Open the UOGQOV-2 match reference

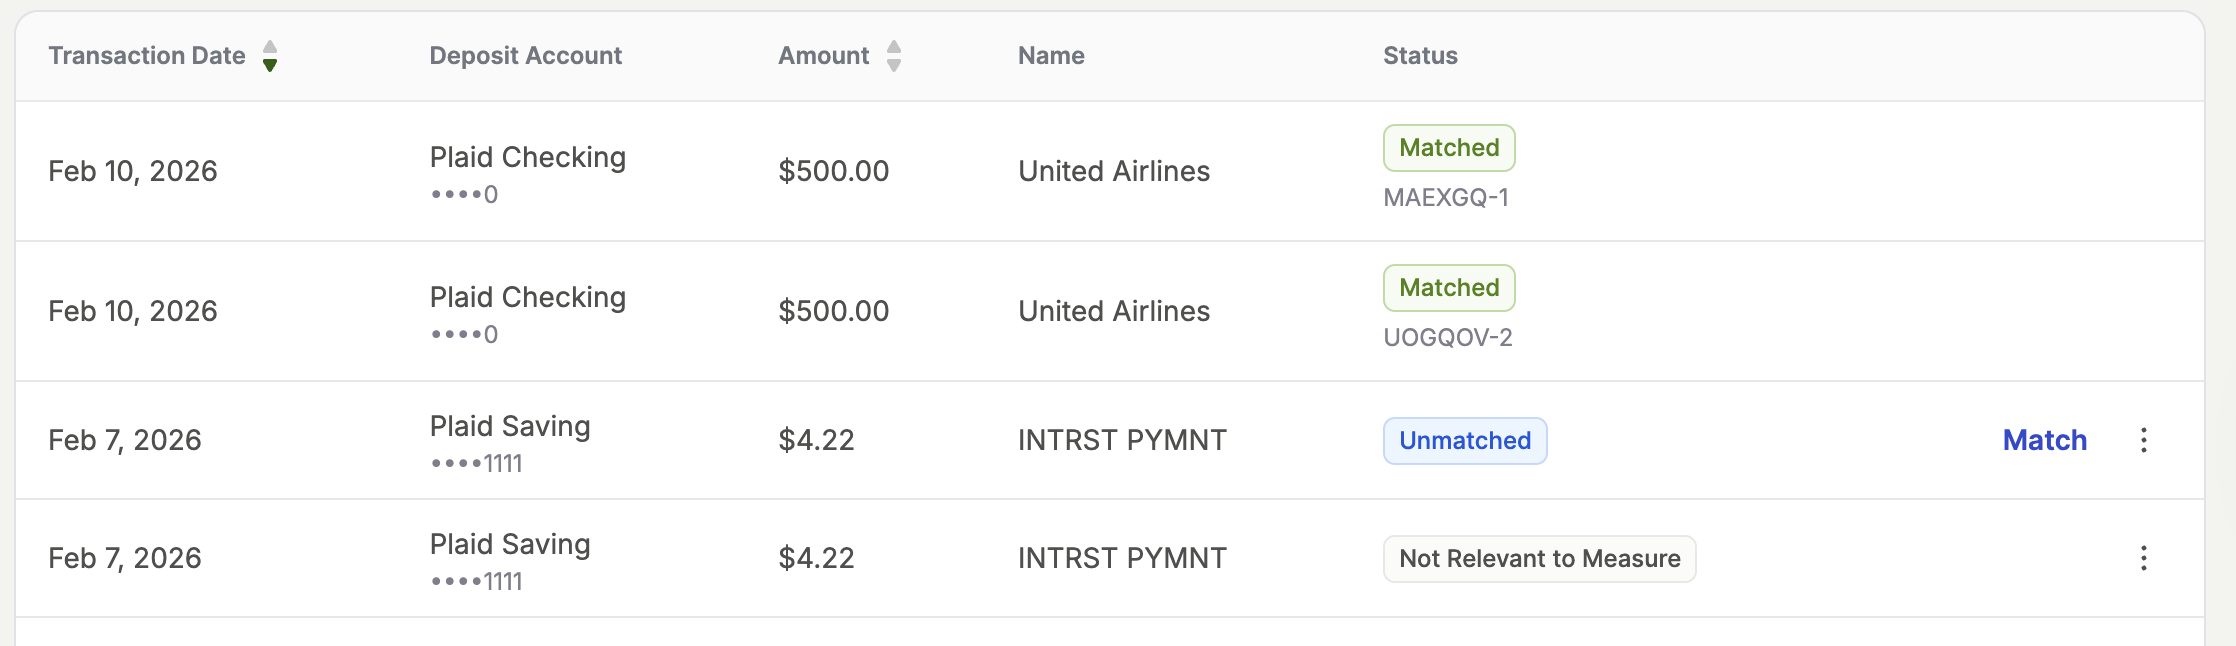pyautogui.click(x=1447, y=338)
